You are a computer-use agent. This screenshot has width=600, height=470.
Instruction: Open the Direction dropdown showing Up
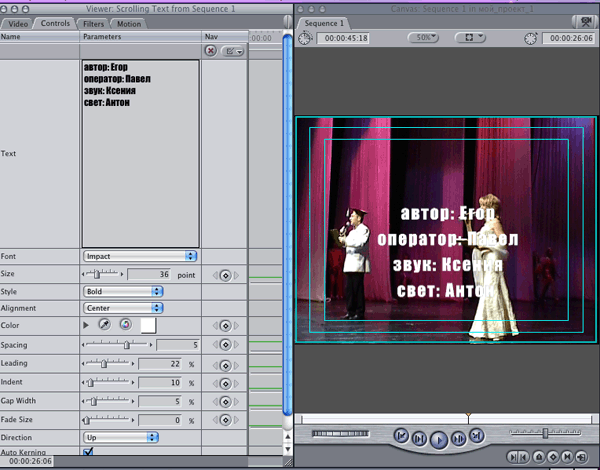(121, 437)
